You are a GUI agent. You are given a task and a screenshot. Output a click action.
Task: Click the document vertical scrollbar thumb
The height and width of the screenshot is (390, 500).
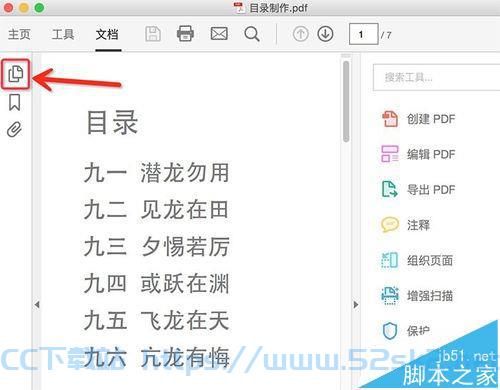point(346,101)
